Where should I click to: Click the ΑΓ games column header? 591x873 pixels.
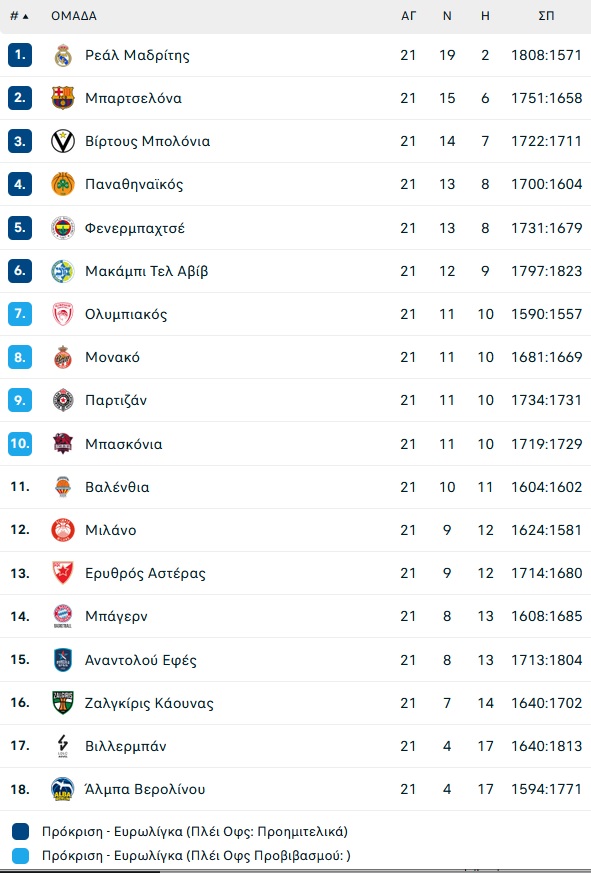pyautogui.click(x=408, y=16)
